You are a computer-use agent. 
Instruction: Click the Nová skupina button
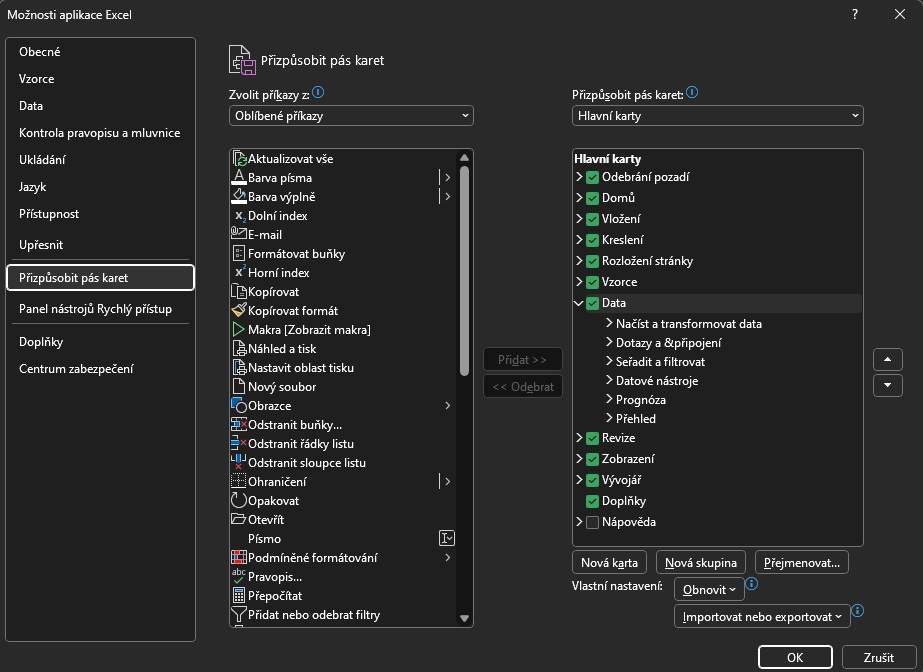[700, 563]
